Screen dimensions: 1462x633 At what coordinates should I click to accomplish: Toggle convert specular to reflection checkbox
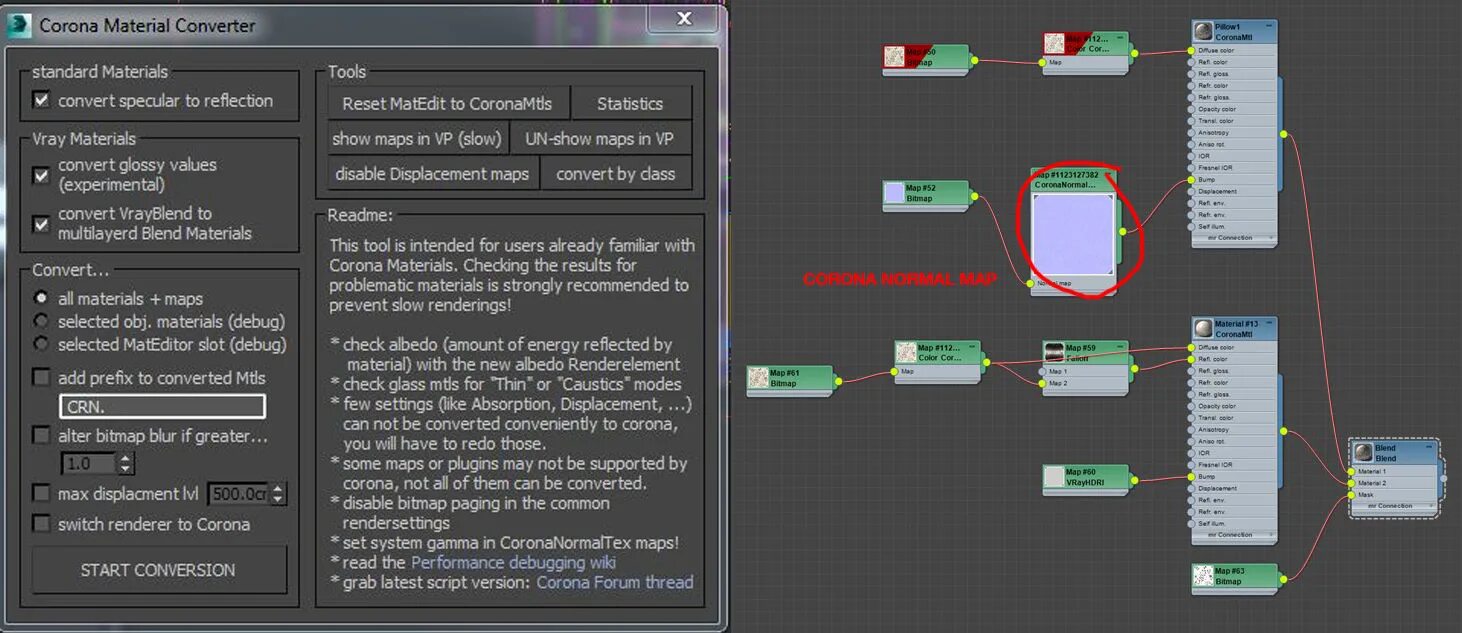(41, 100)
